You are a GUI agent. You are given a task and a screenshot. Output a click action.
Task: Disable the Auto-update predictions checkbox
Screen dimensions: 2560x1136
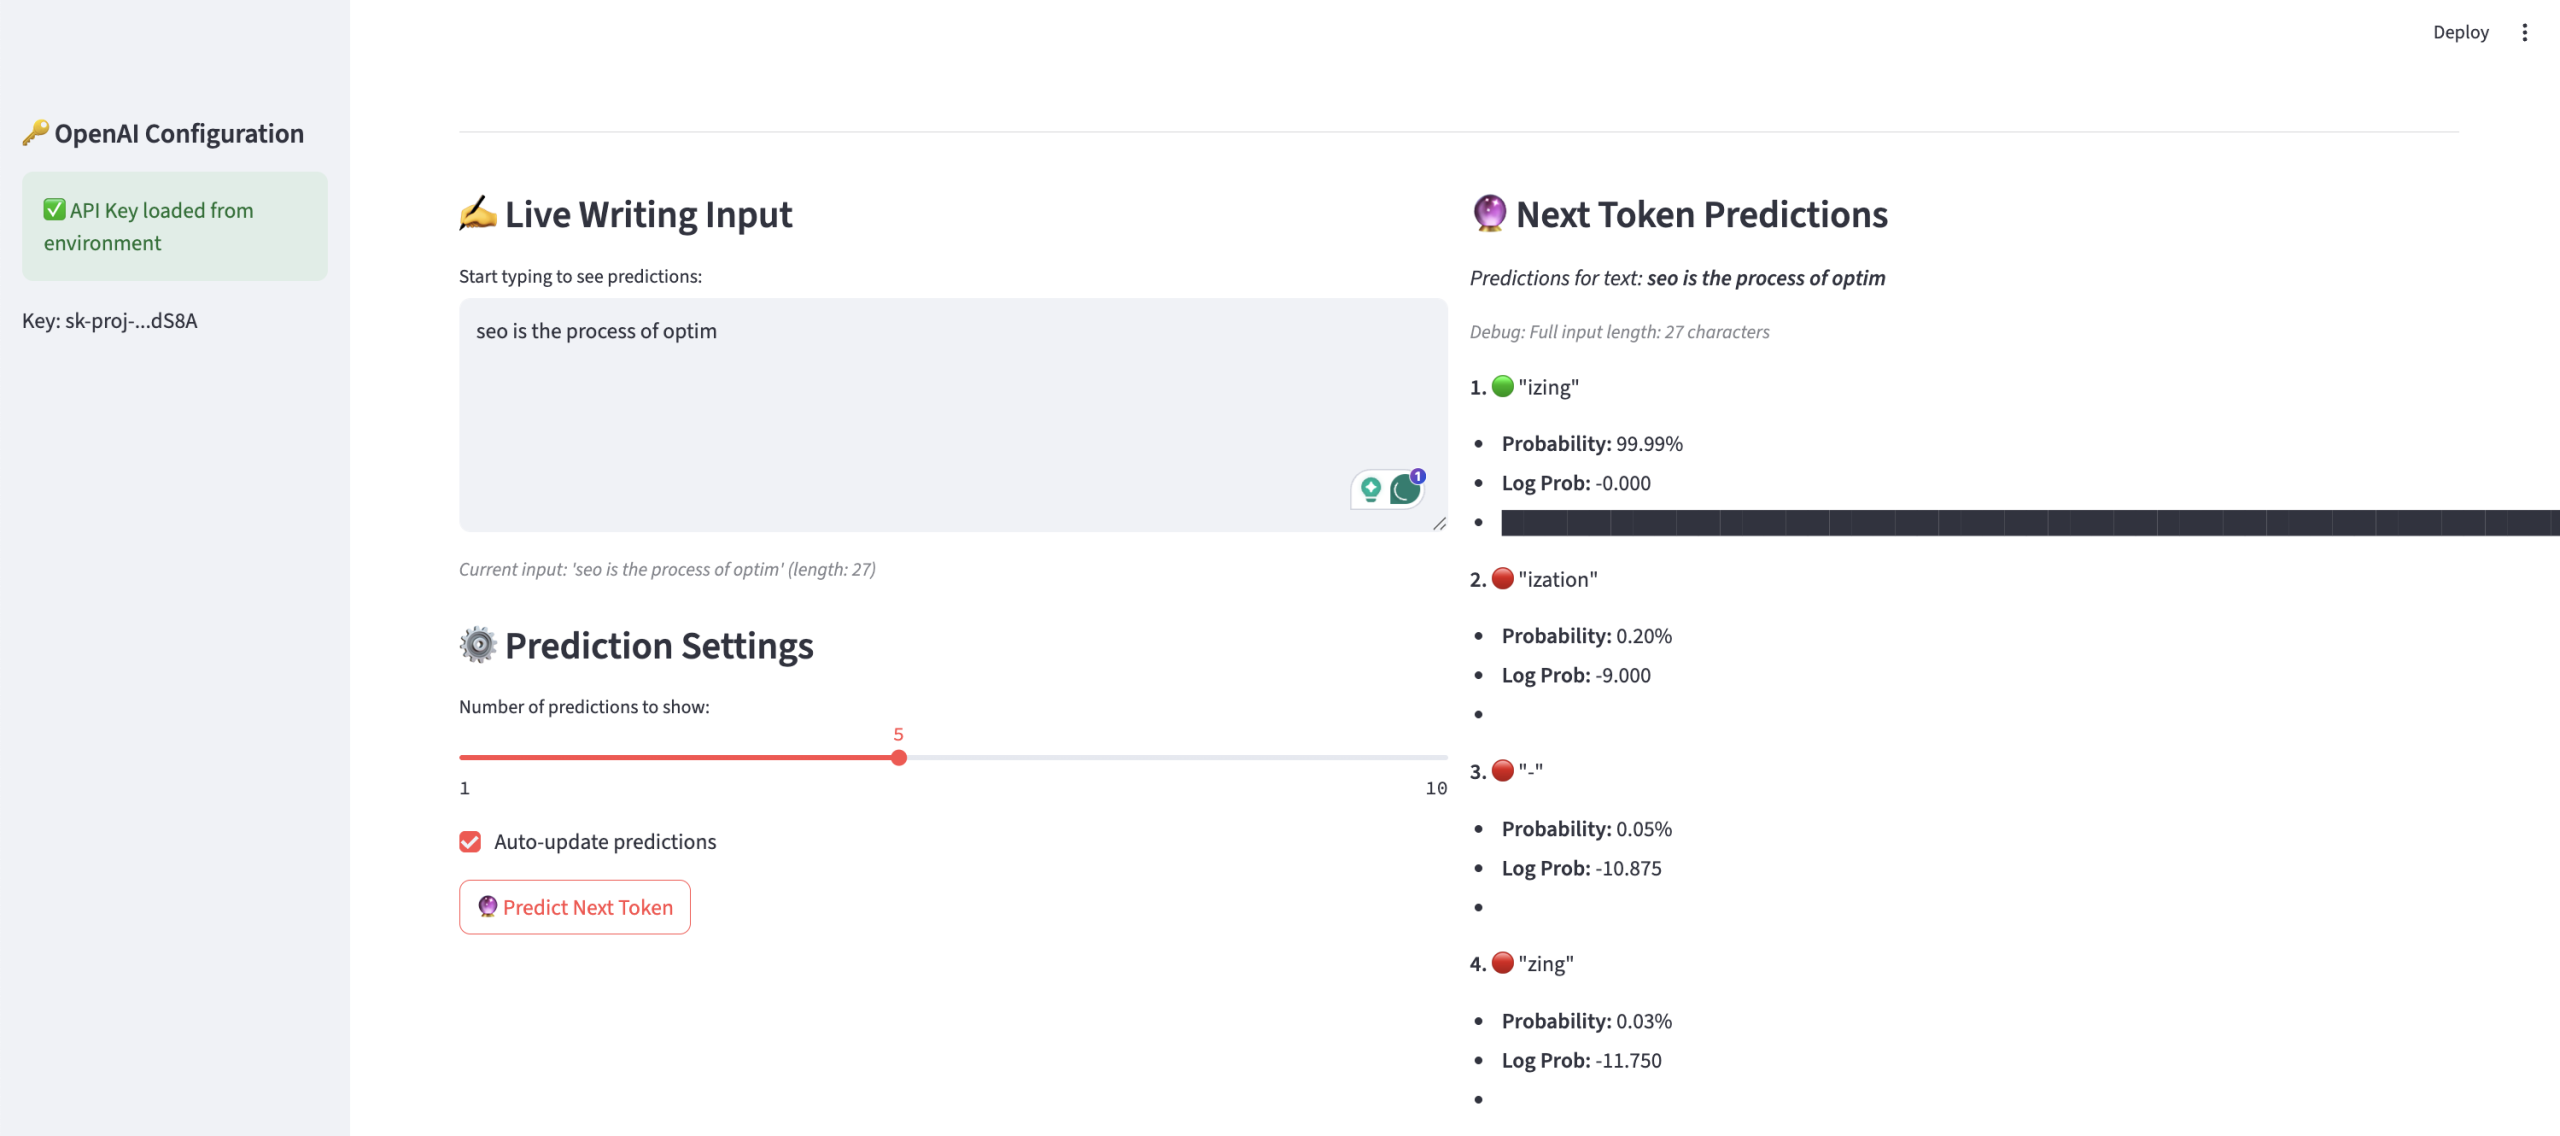pyautogui.click(x=470, y=842)
